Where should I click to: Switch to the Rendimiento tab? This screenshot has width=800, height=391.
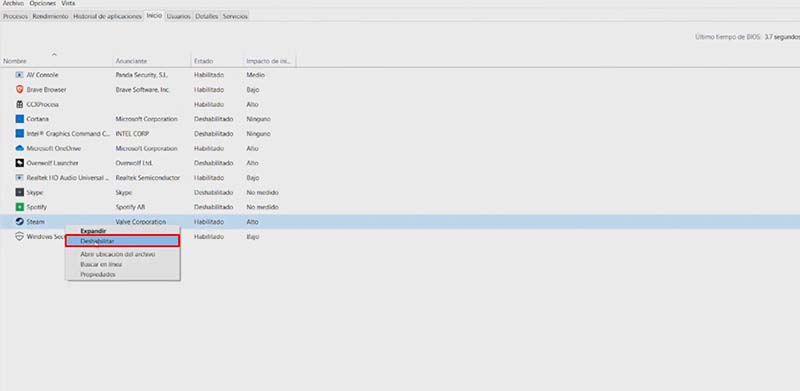(x=51, y=16)
